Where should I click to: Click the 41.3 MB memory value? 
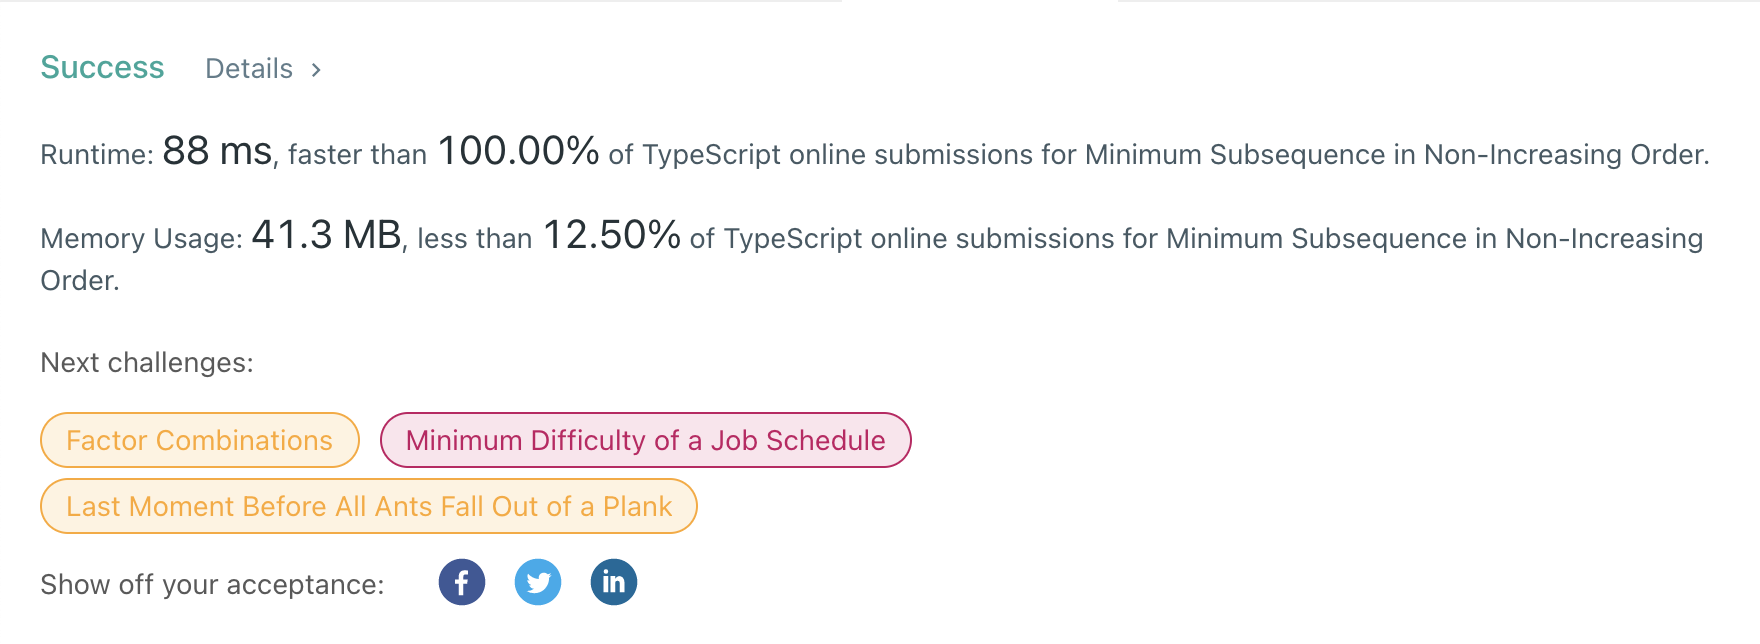[x=326, y=236]
